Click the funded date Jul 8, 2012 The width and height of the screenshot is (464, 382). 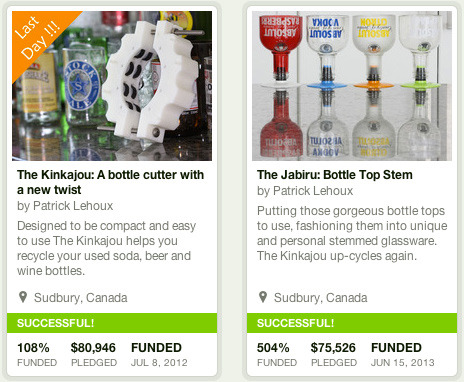click(x=159, y=354)
